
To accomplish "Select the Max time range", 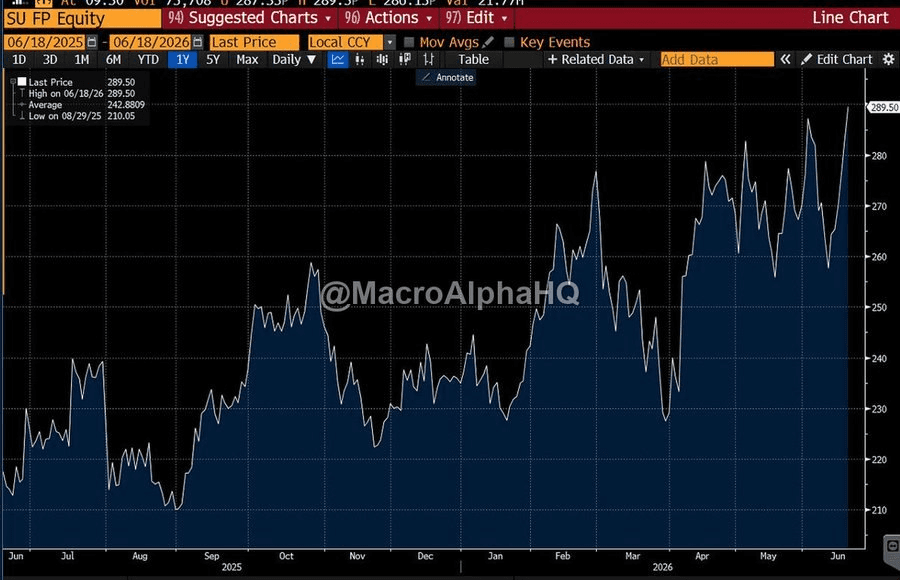I will (x=247, y=59).
